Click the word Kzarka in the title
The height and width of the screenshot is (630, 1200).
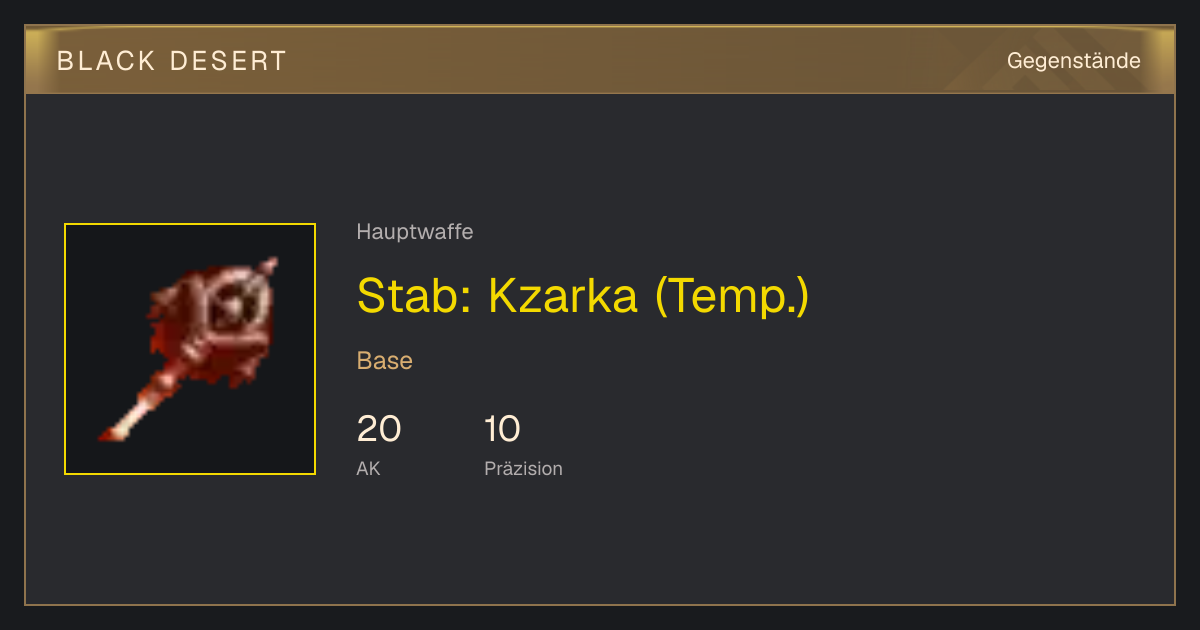(x=563, y=295)
